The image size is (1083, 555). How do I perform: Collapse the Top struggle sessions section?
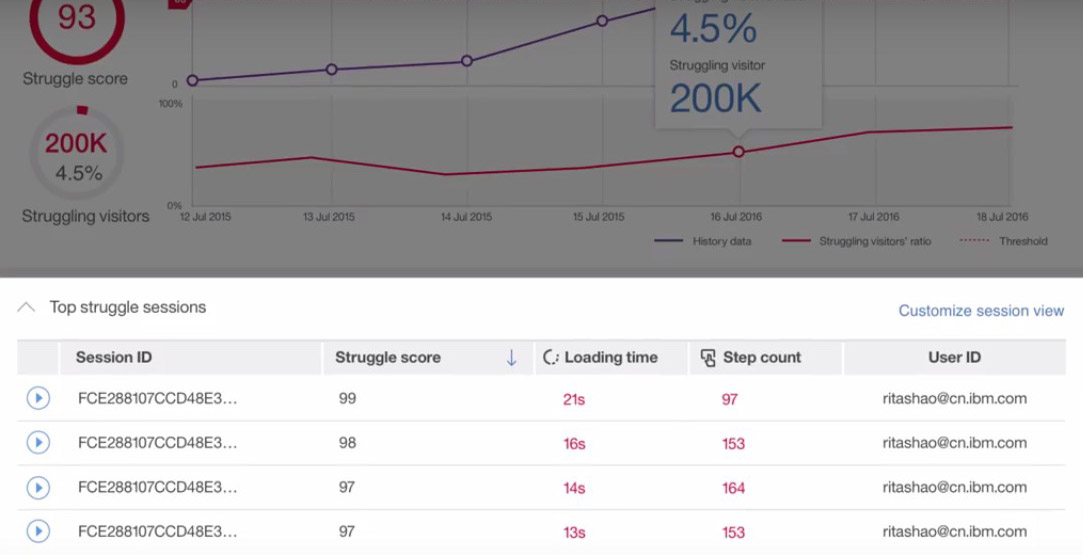click(26, 307)
